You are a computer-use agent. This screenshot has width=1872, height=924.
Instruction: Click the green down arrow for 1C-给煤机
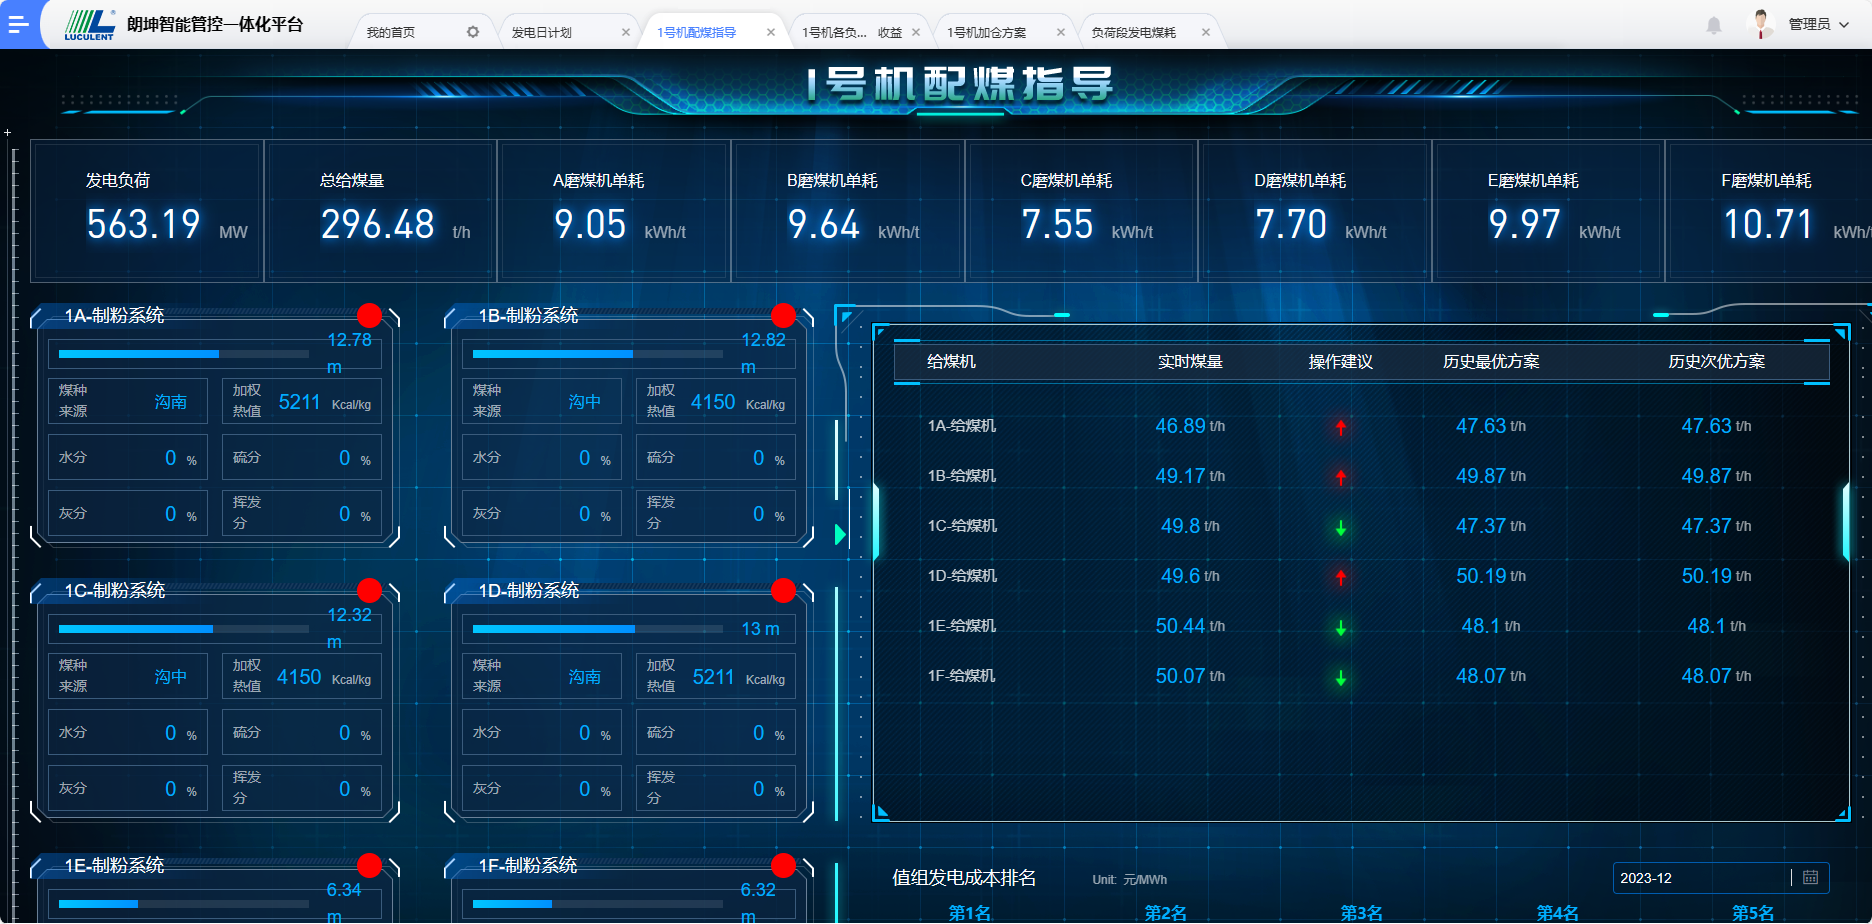click(x=1341, y=527)
